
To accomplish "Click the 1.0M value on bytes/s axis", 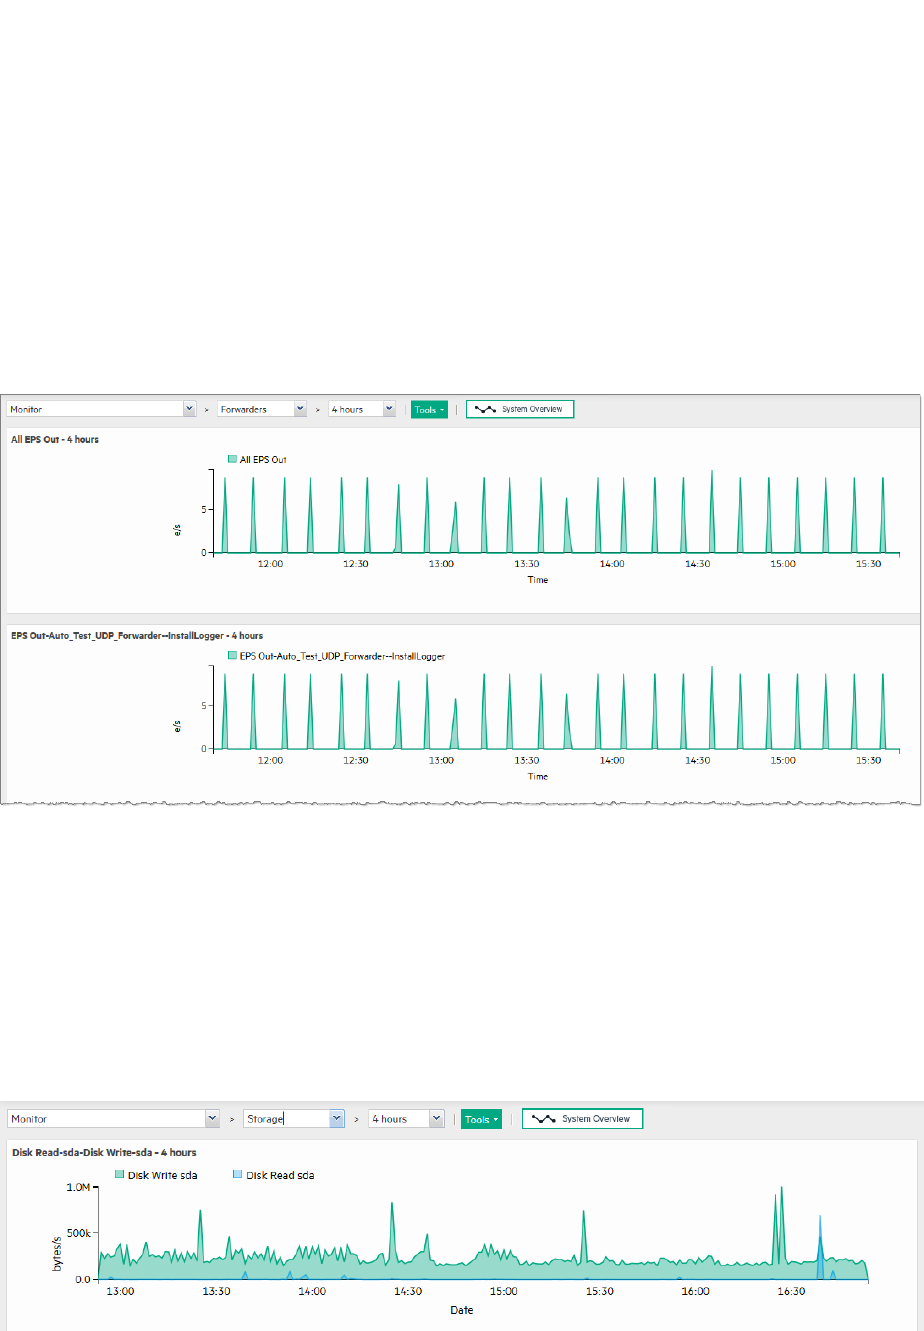I will (78, 1187).
